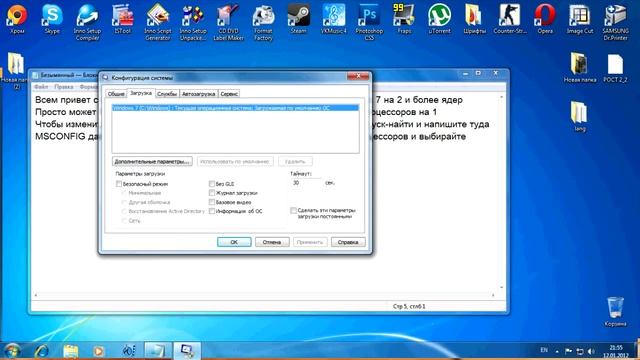Select the lang folder on the desktop
640x360 pixels.
click(580, 116)
